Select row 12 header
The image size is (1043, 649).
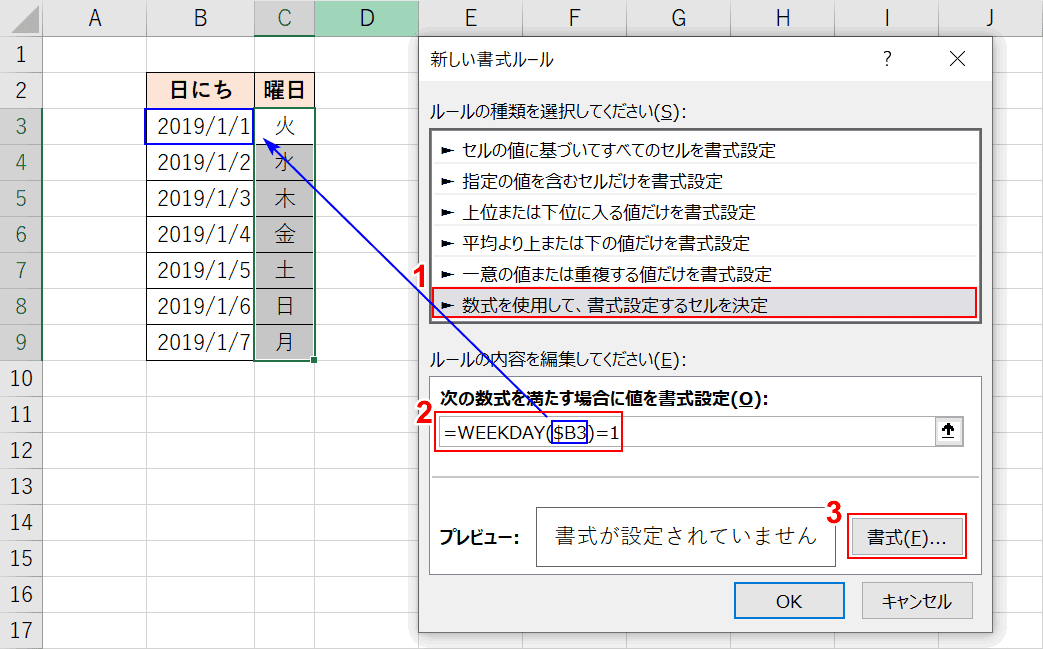coord(21,450)
